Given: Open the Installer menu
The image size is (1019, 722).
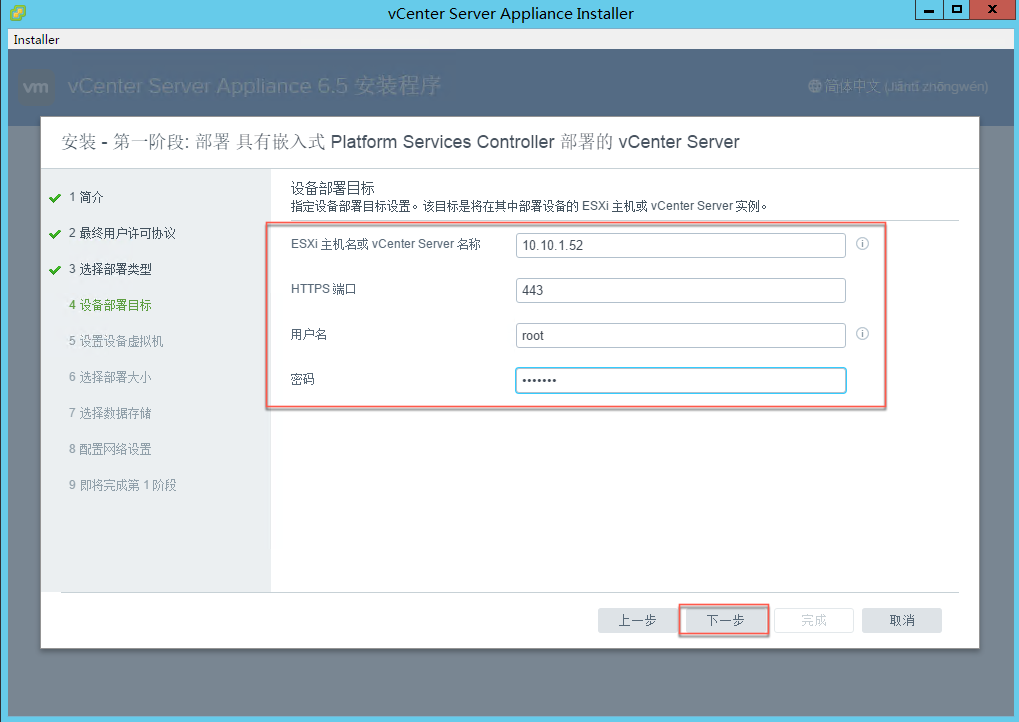Looking at the screenshot, I should pos(36,40).
